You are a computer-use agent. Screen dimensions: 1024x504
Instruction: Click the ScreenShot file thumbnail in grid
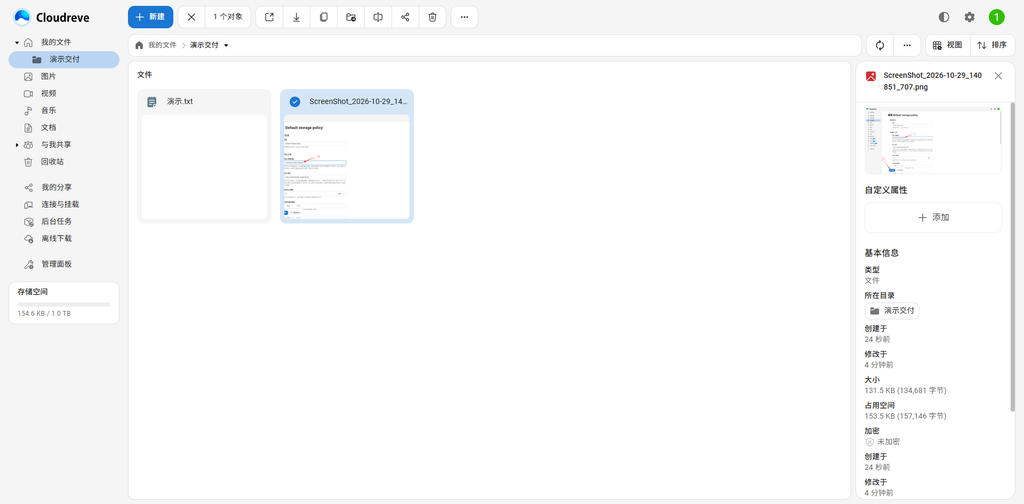[x=347, y=168]
